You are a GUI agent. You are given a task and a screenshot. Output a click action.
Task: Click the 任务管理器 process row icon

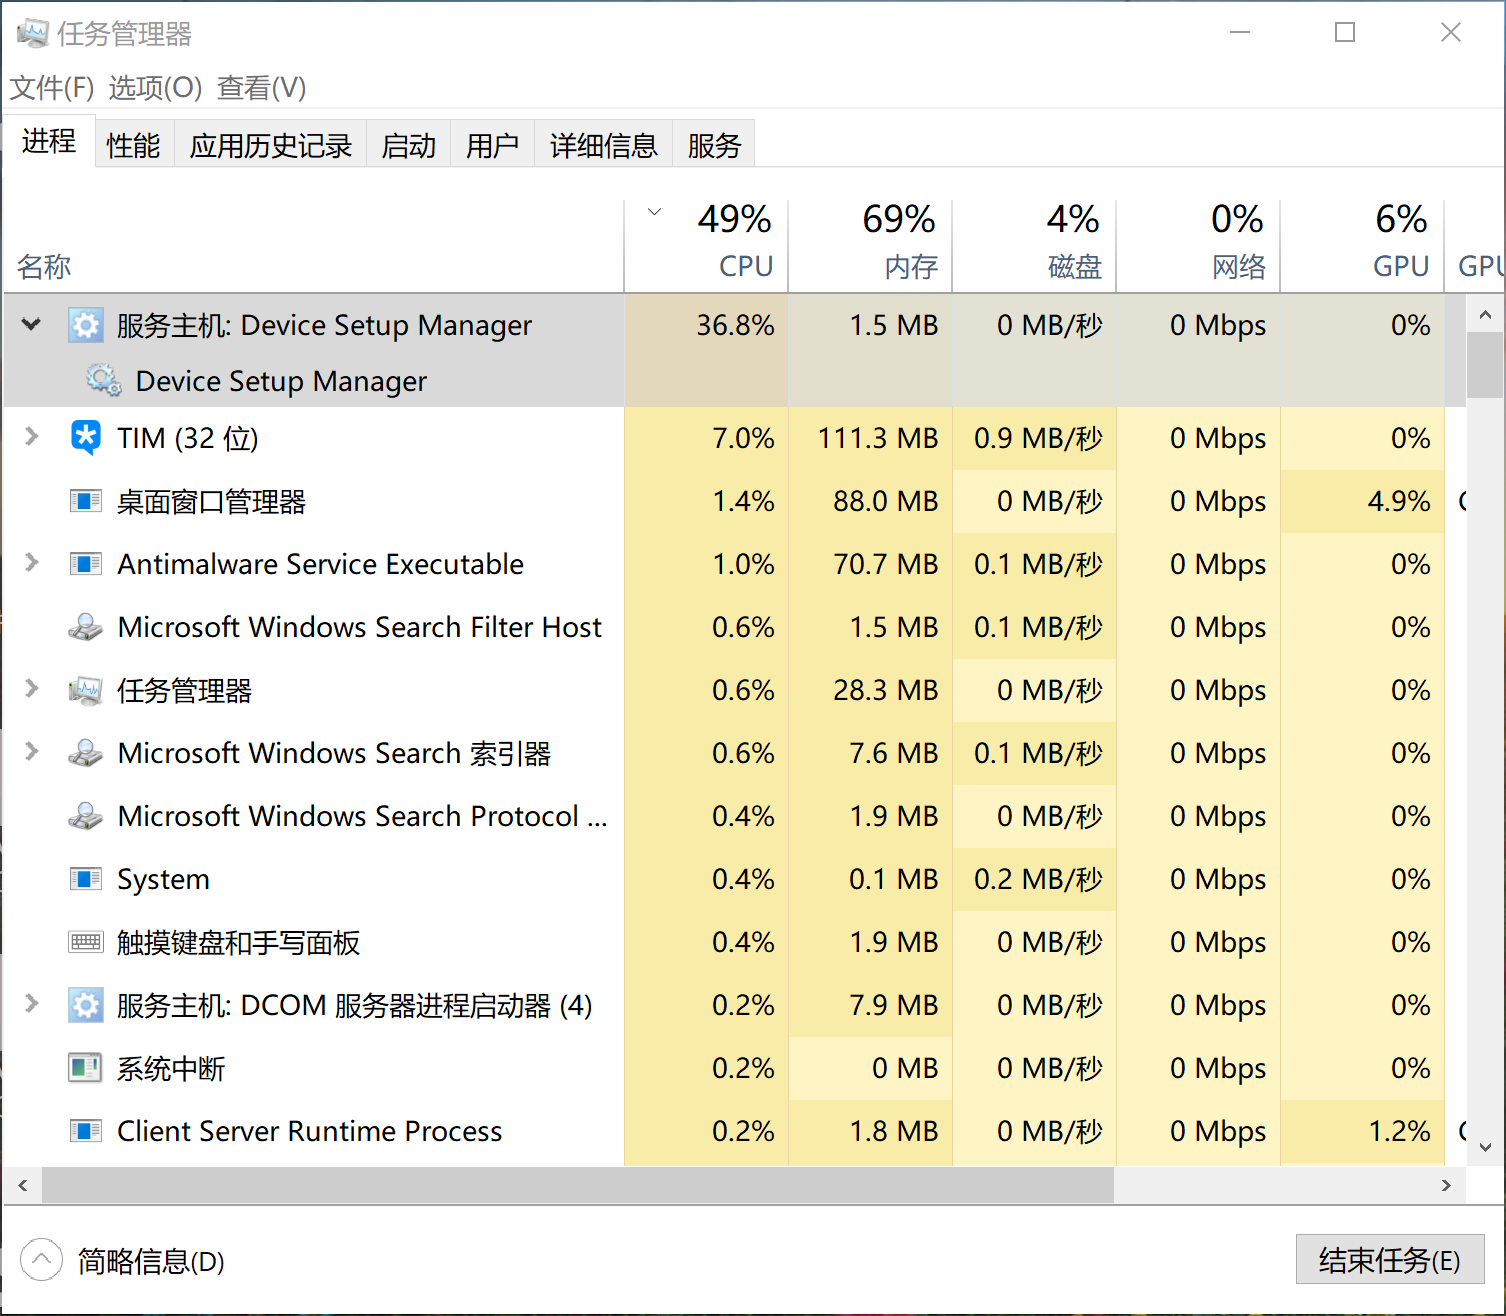click(x=86, y=690)
